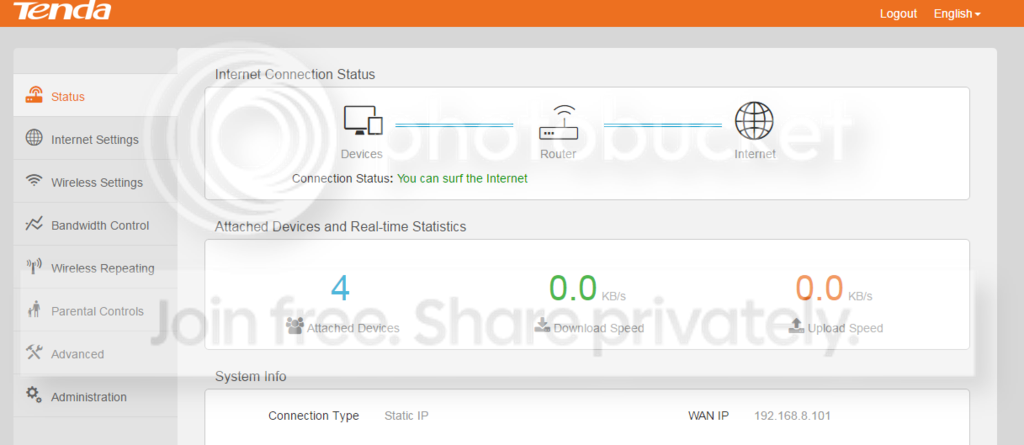The height and width of the screenshot is (445, 1024).
Task: Click the Wi-Fi icon beside Wireless Settings
Action: (34, 180)
